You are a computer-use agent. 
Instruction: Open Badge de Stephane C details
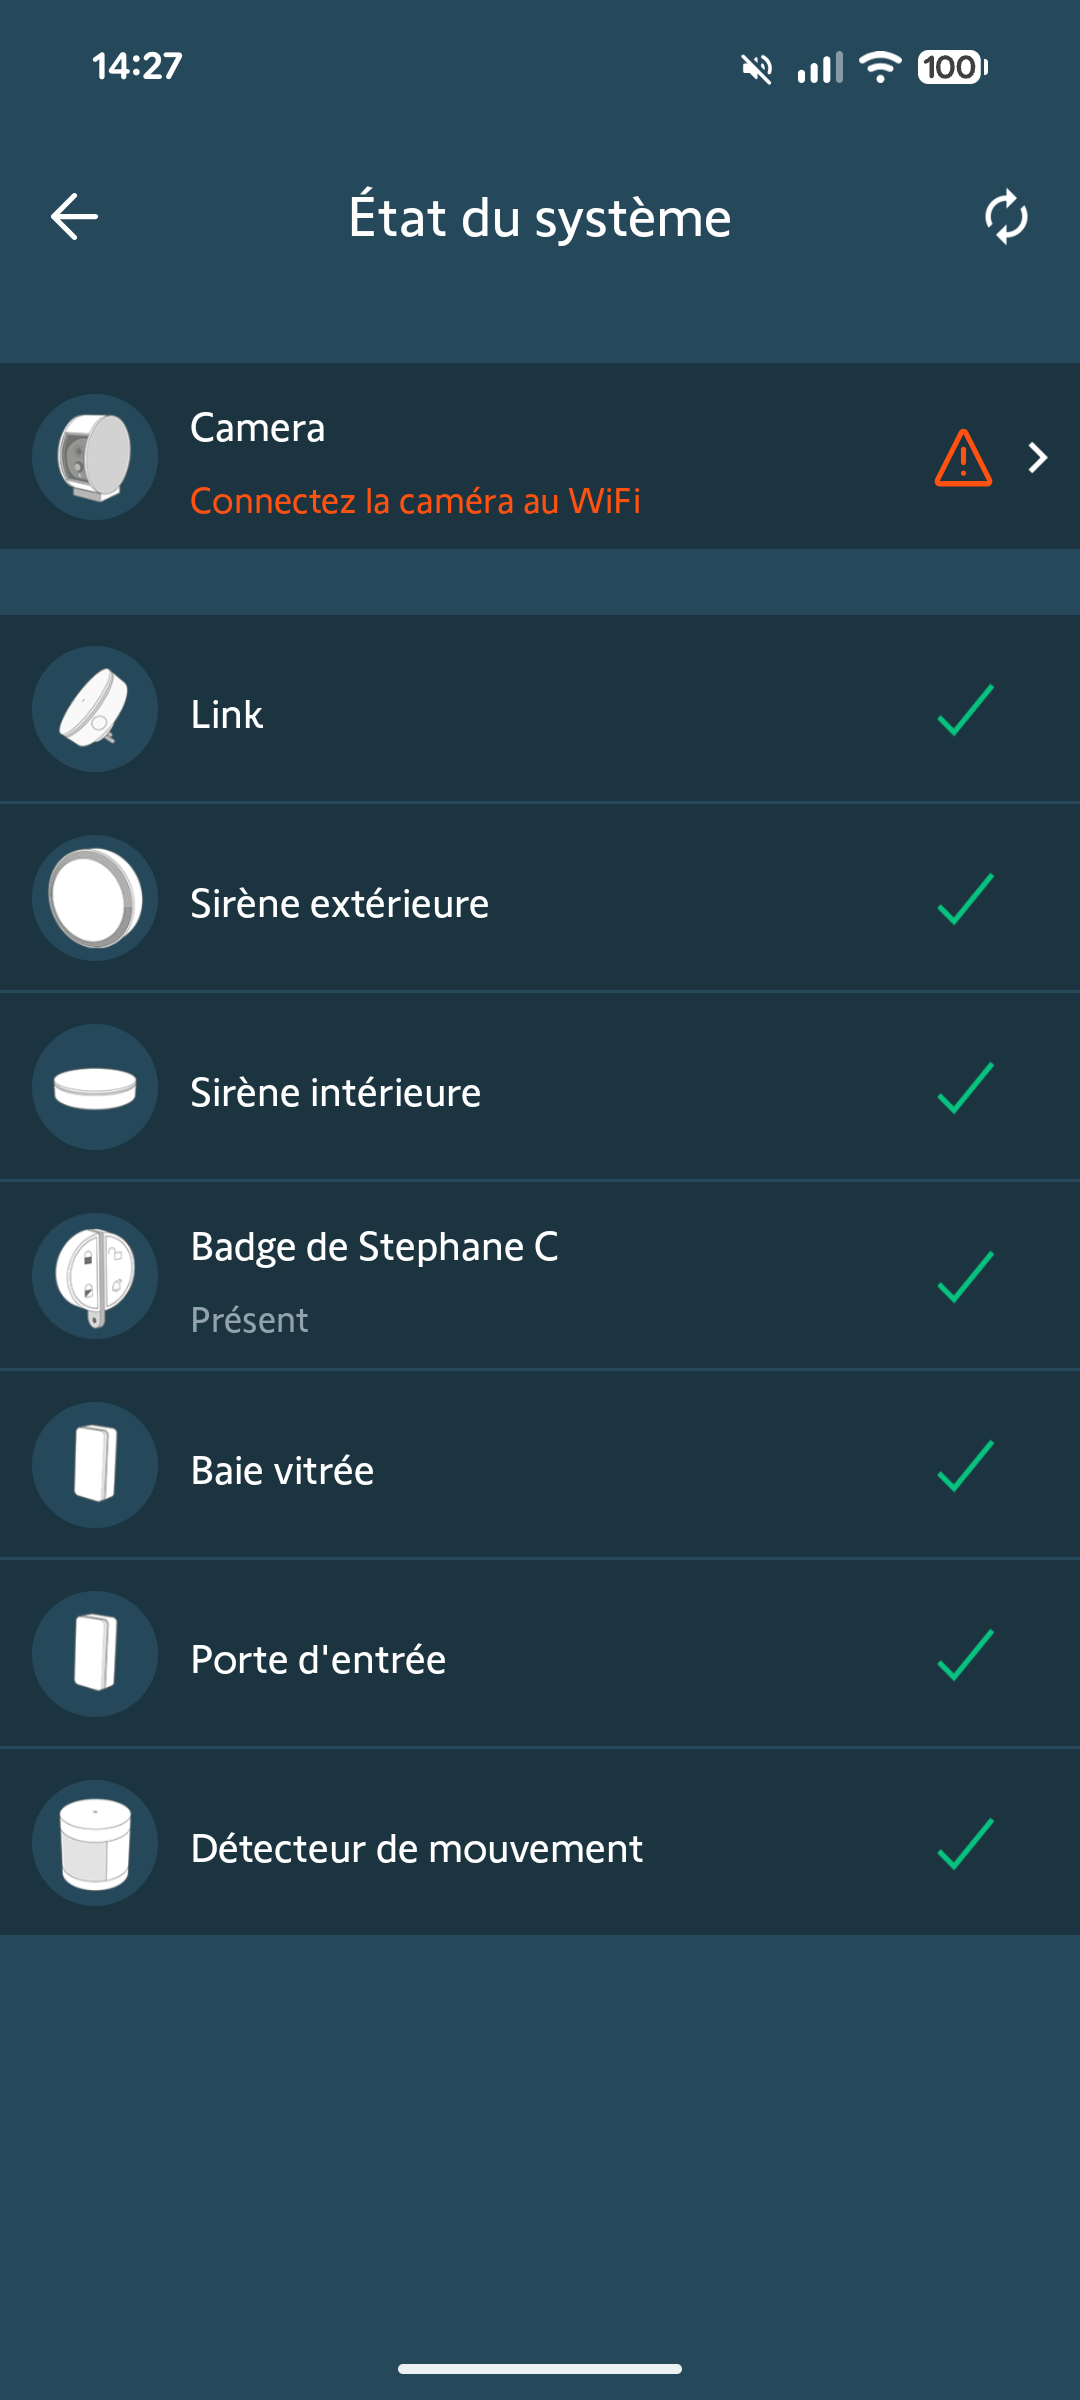click(540, 1276)
